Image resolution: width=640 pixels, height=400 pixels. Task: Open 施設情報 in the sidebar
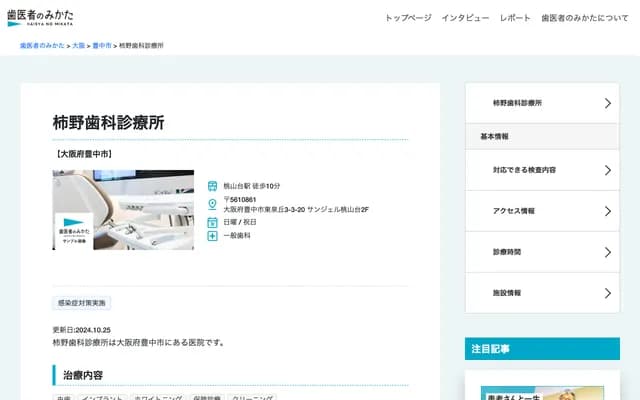(x=542, y=293)
